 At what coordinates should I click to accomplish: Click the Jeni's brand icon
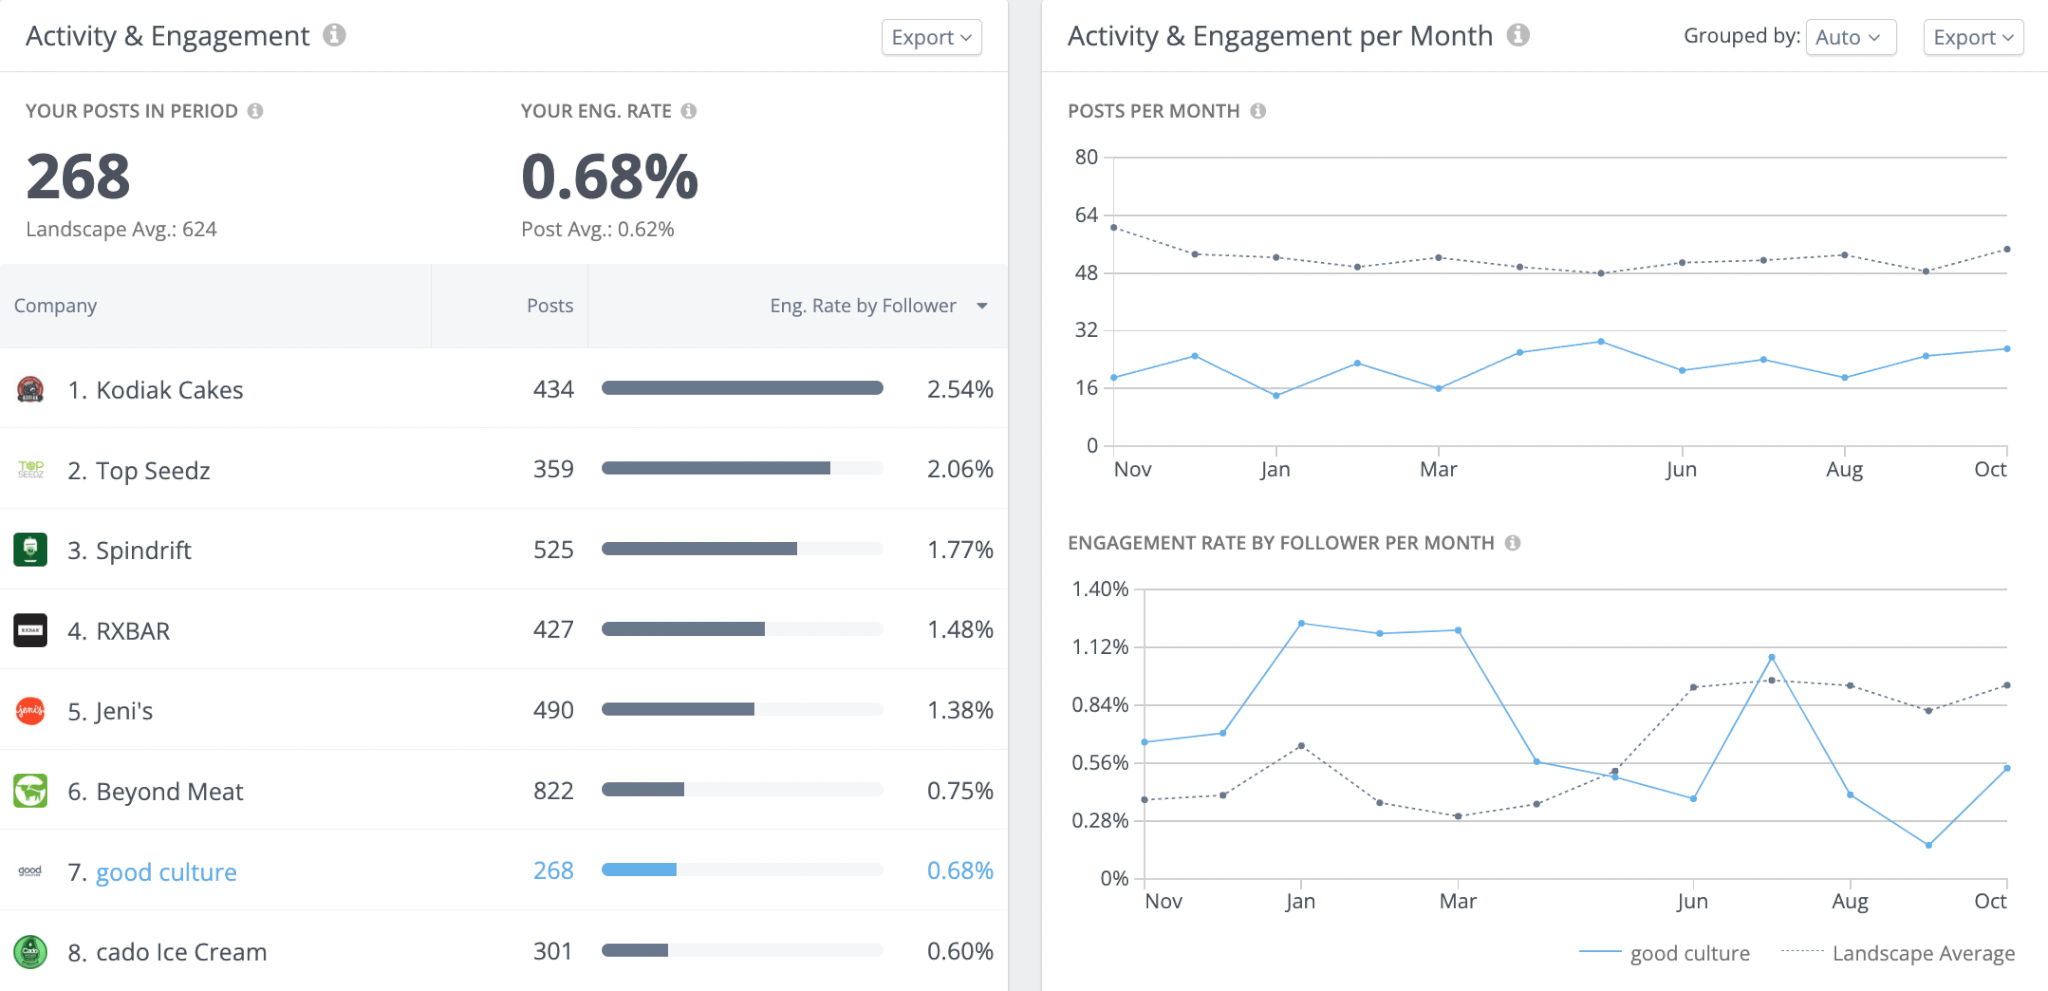click(x=30, y=710)
